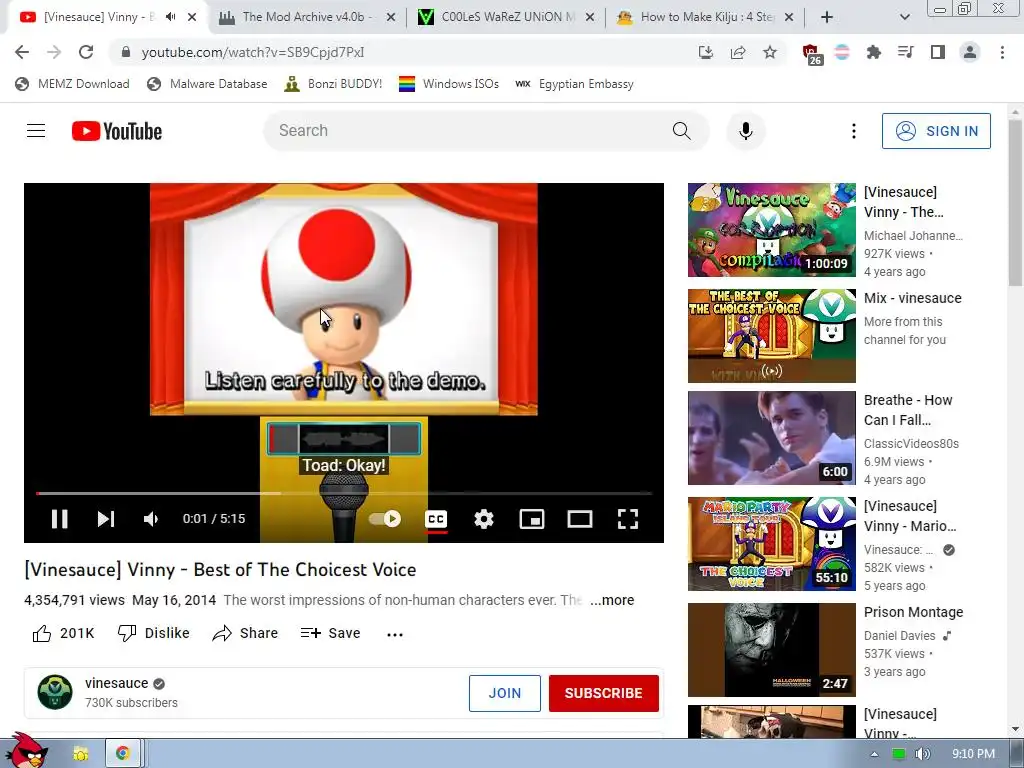
Task: Open Prison Montage video title
Action: click(913, 612)
